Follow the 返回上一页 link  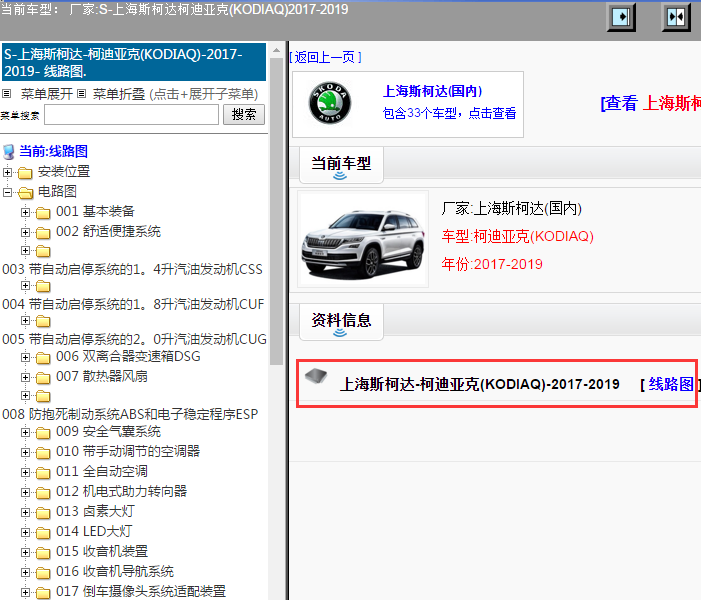(325, 57)
